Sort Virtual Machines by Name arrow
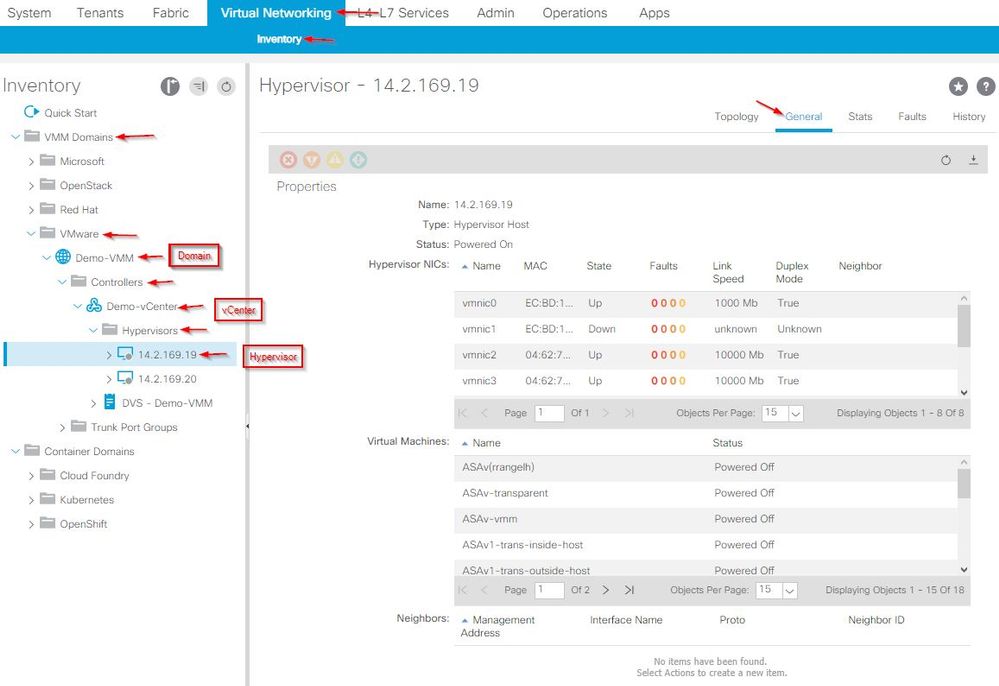The width and height of the screenshot is (999, 686). (465, 443)
